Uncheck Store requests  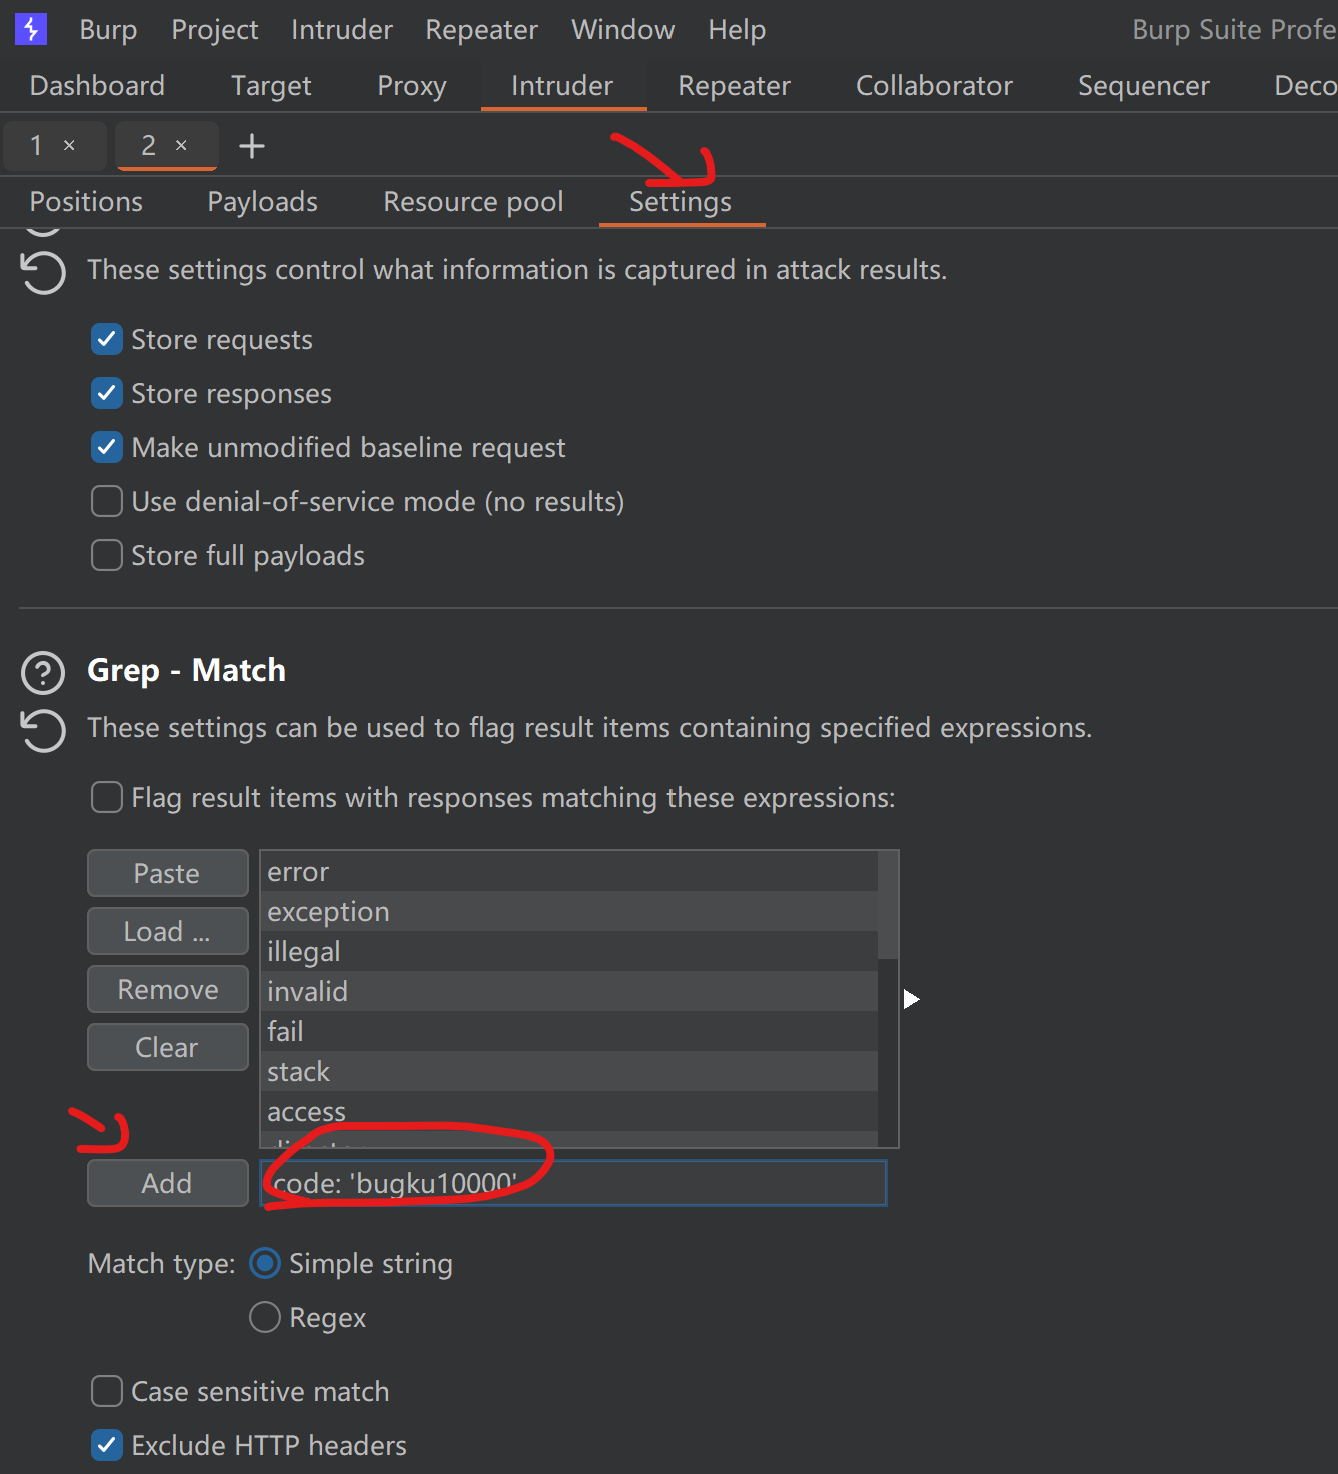click(x=107, y=339)
